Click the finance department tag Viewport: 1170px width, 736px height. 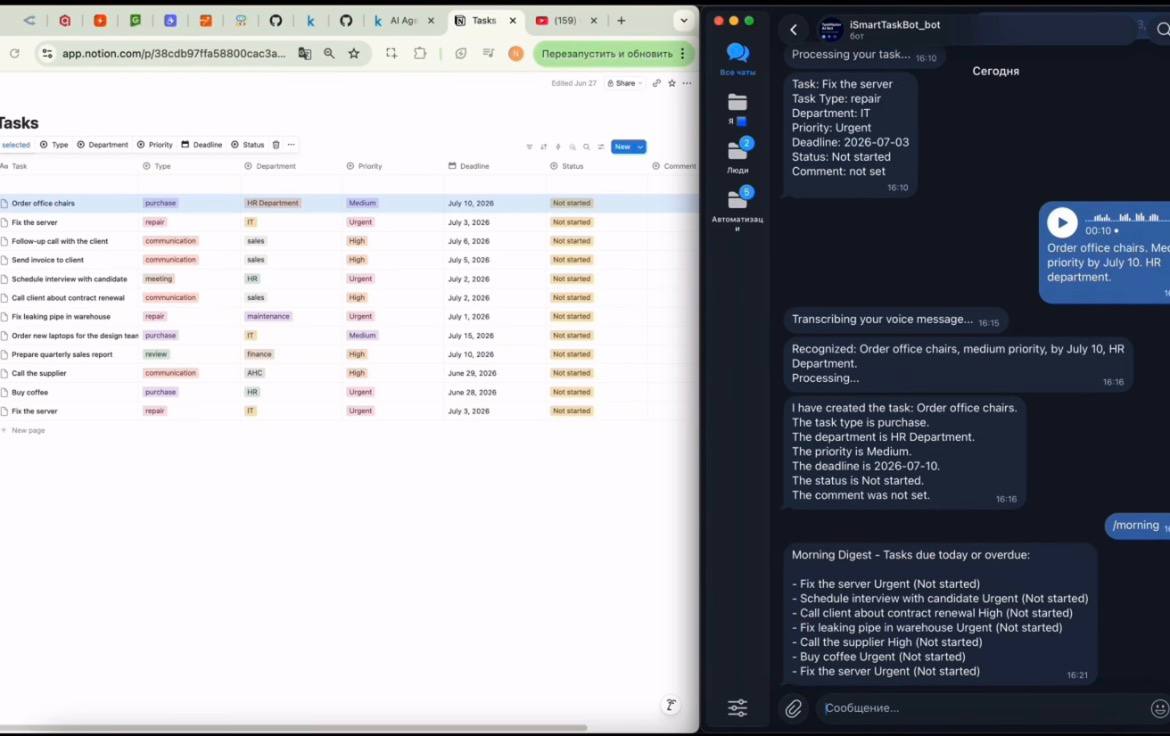[259, 355]
